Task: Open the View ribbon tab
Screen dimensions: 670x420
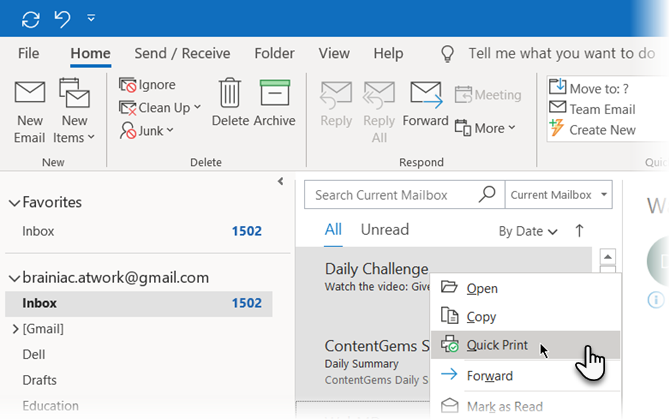Action: [334, 53]
